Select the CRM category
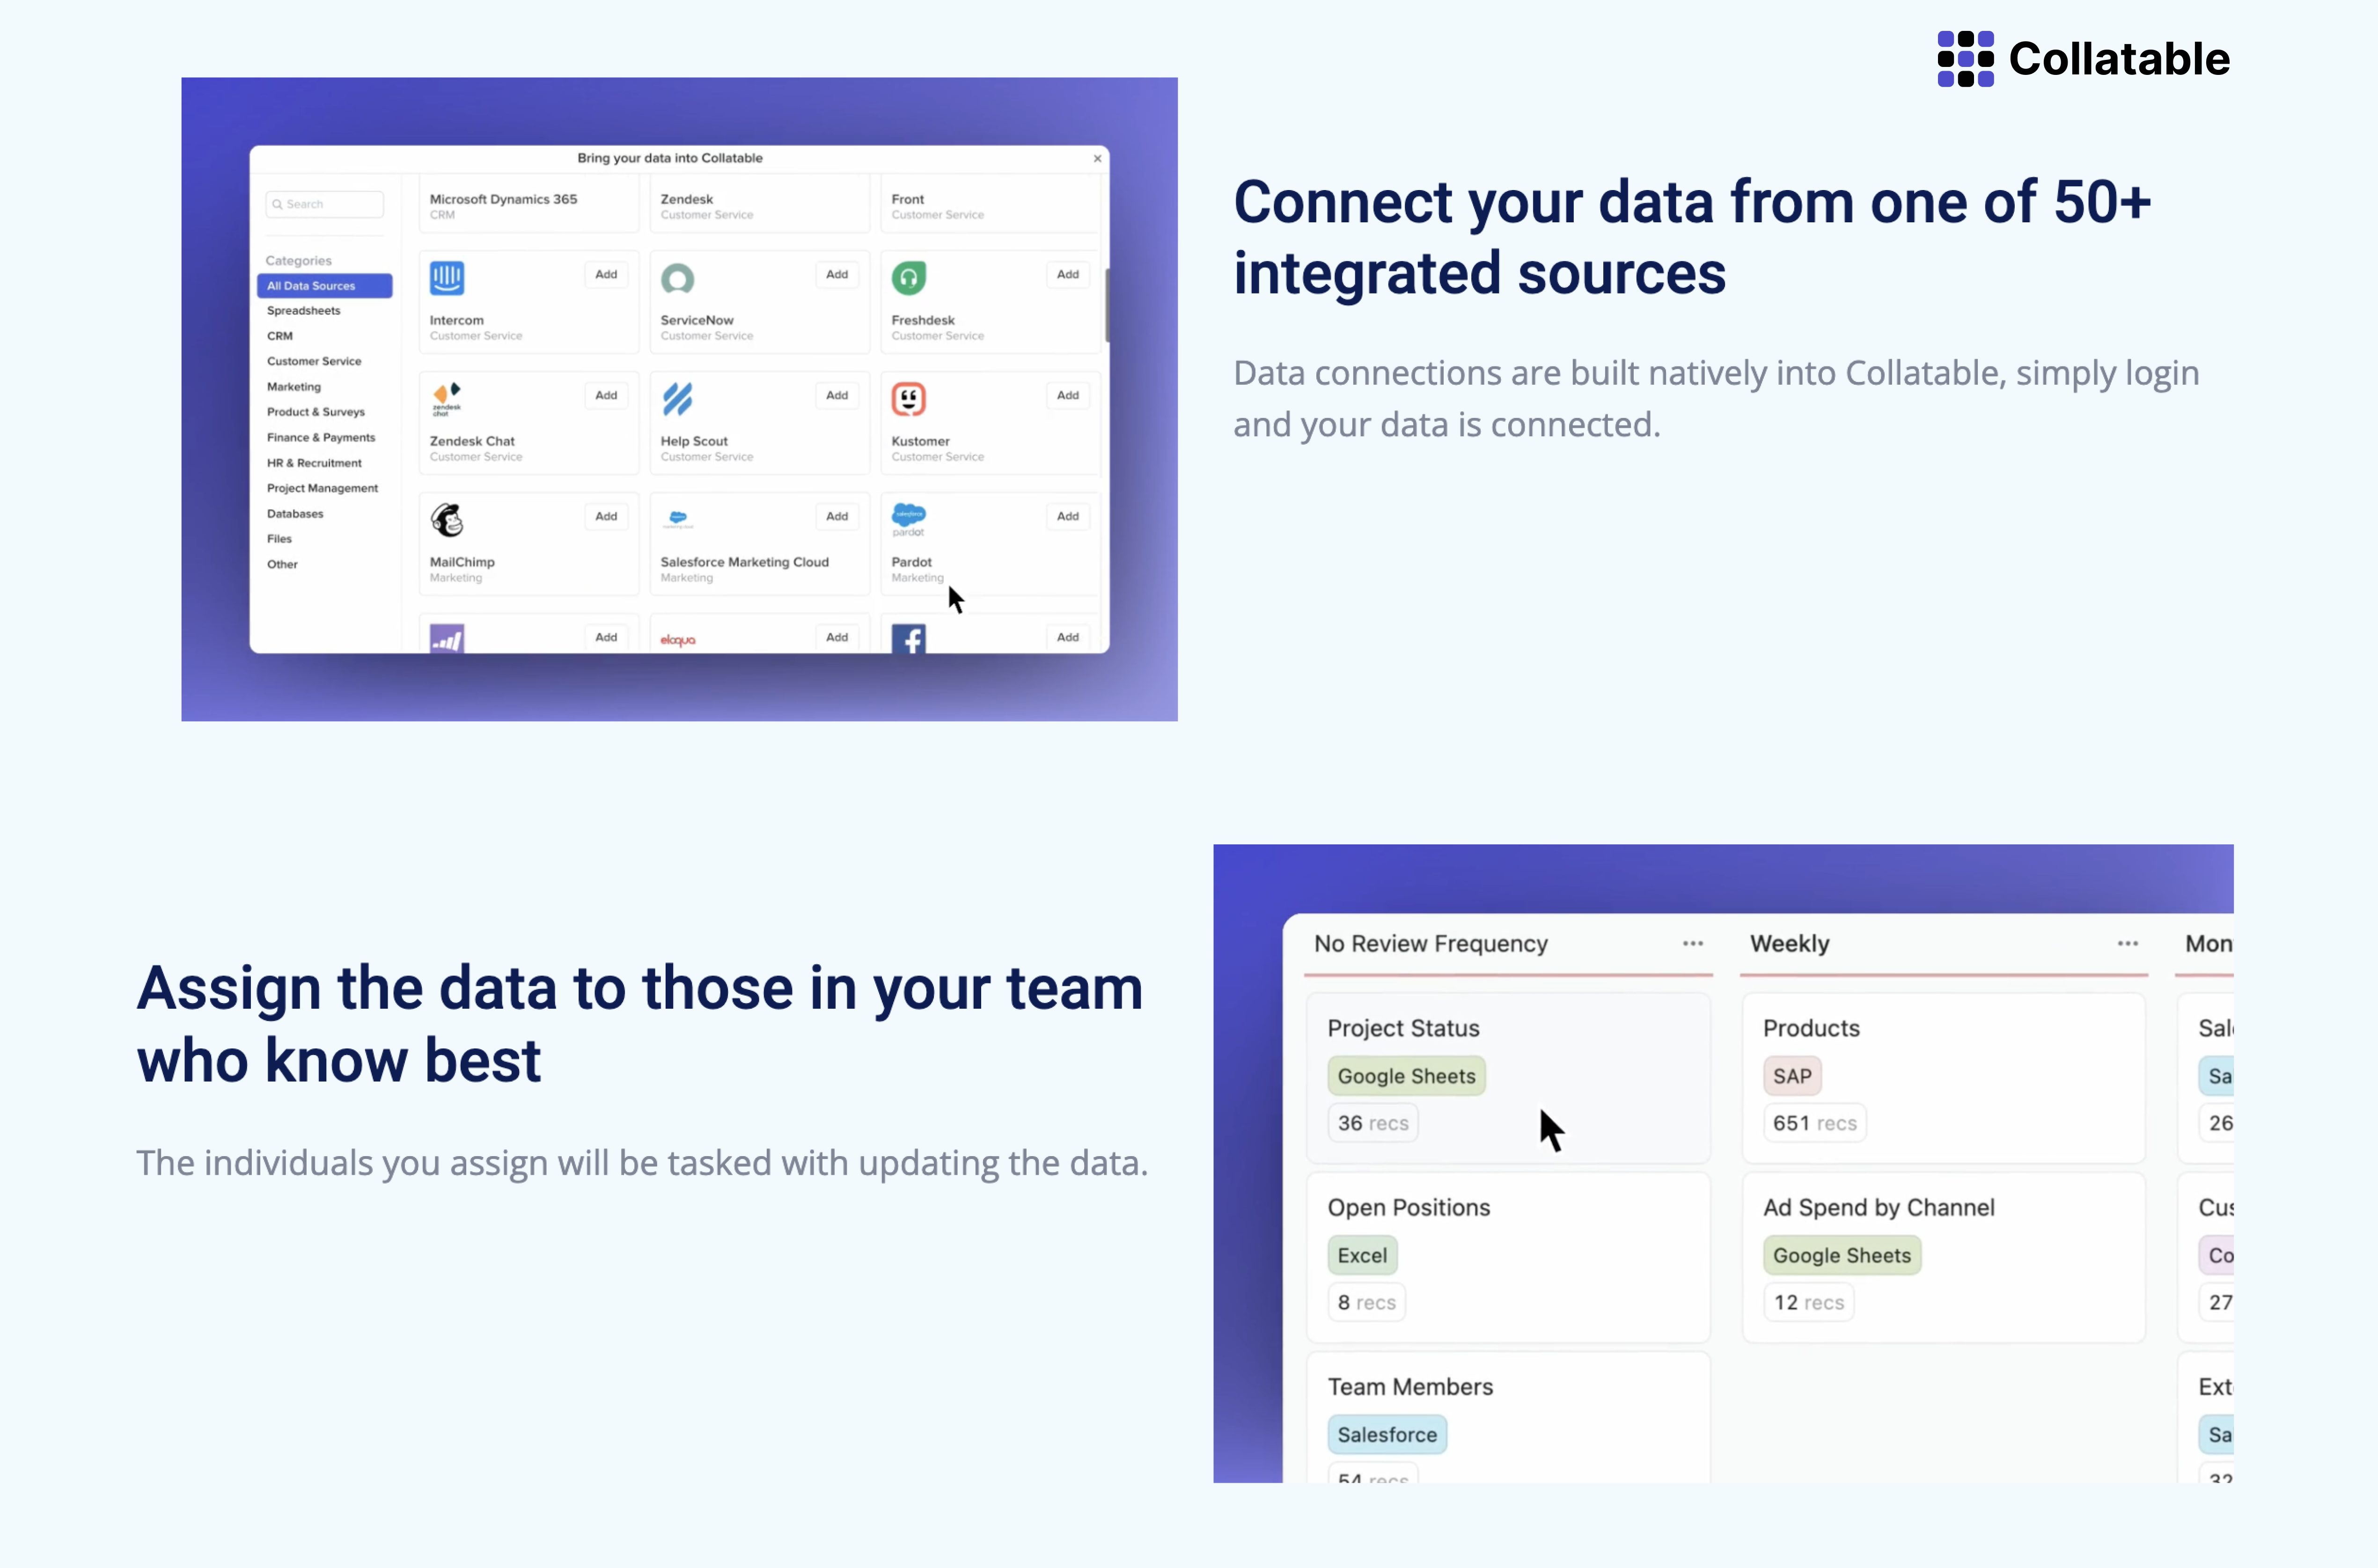Viewport: 2378px width, 1568px height. pos(279,336)
